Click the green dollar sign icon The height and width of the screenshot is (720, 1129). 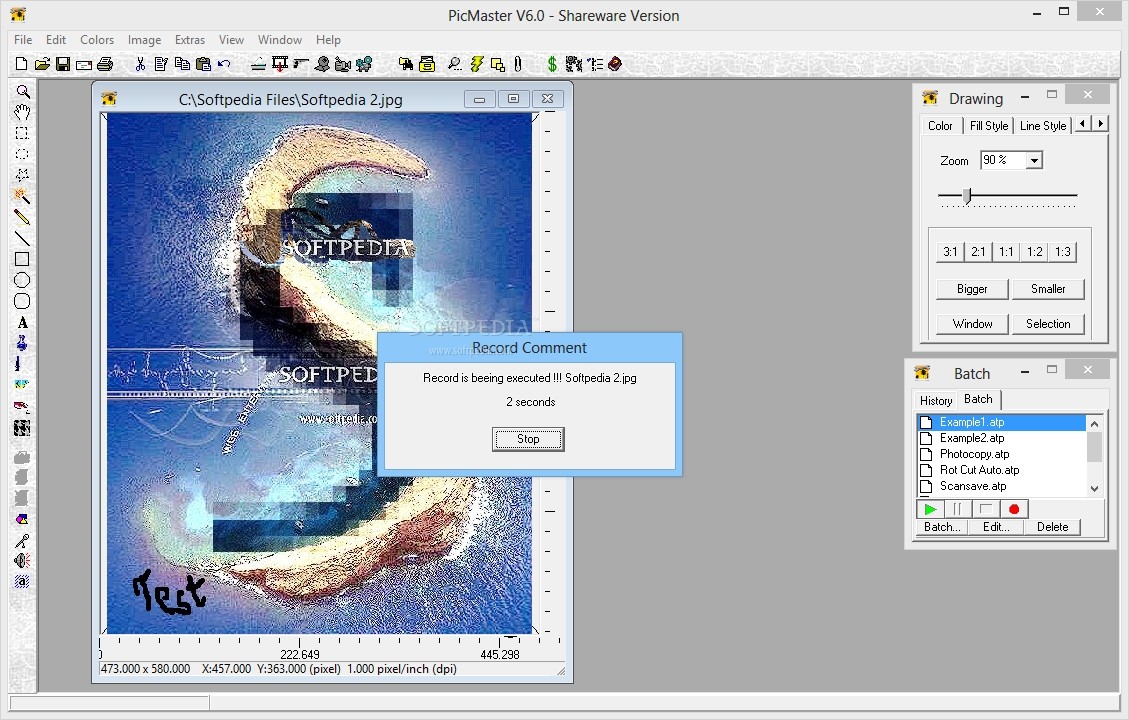click(x=552, y=64)
